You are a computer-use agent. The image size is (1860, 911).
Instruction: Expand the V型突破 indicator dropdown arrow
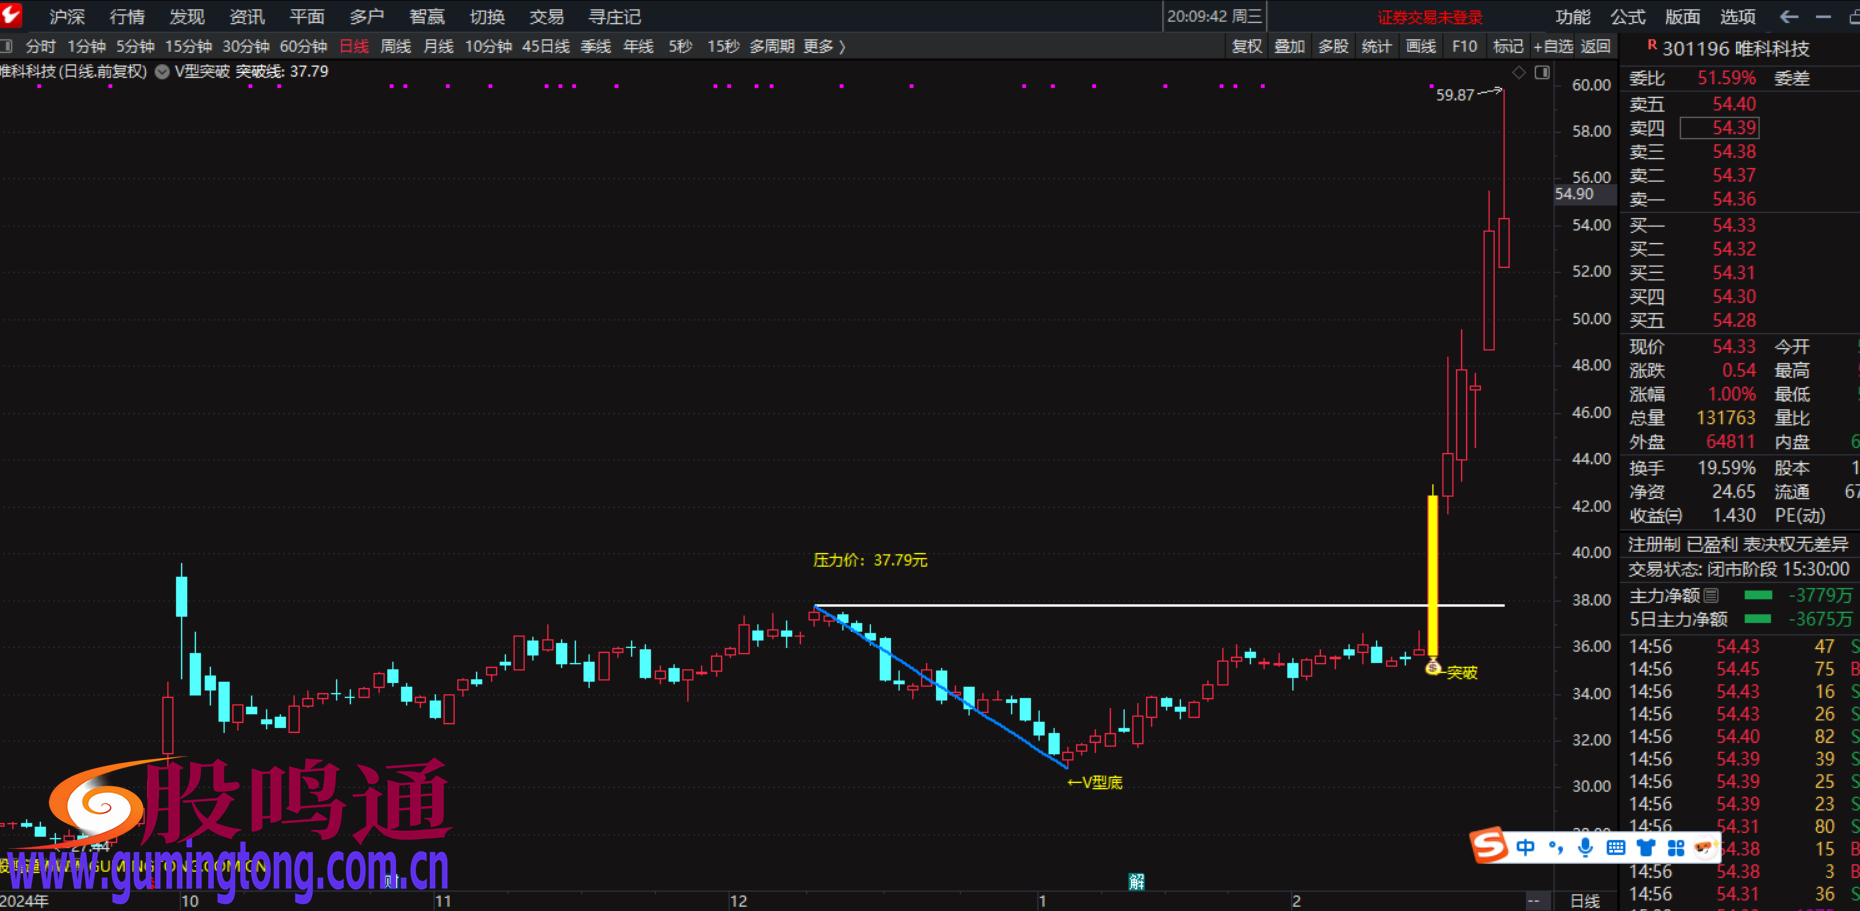pos(162,72)
